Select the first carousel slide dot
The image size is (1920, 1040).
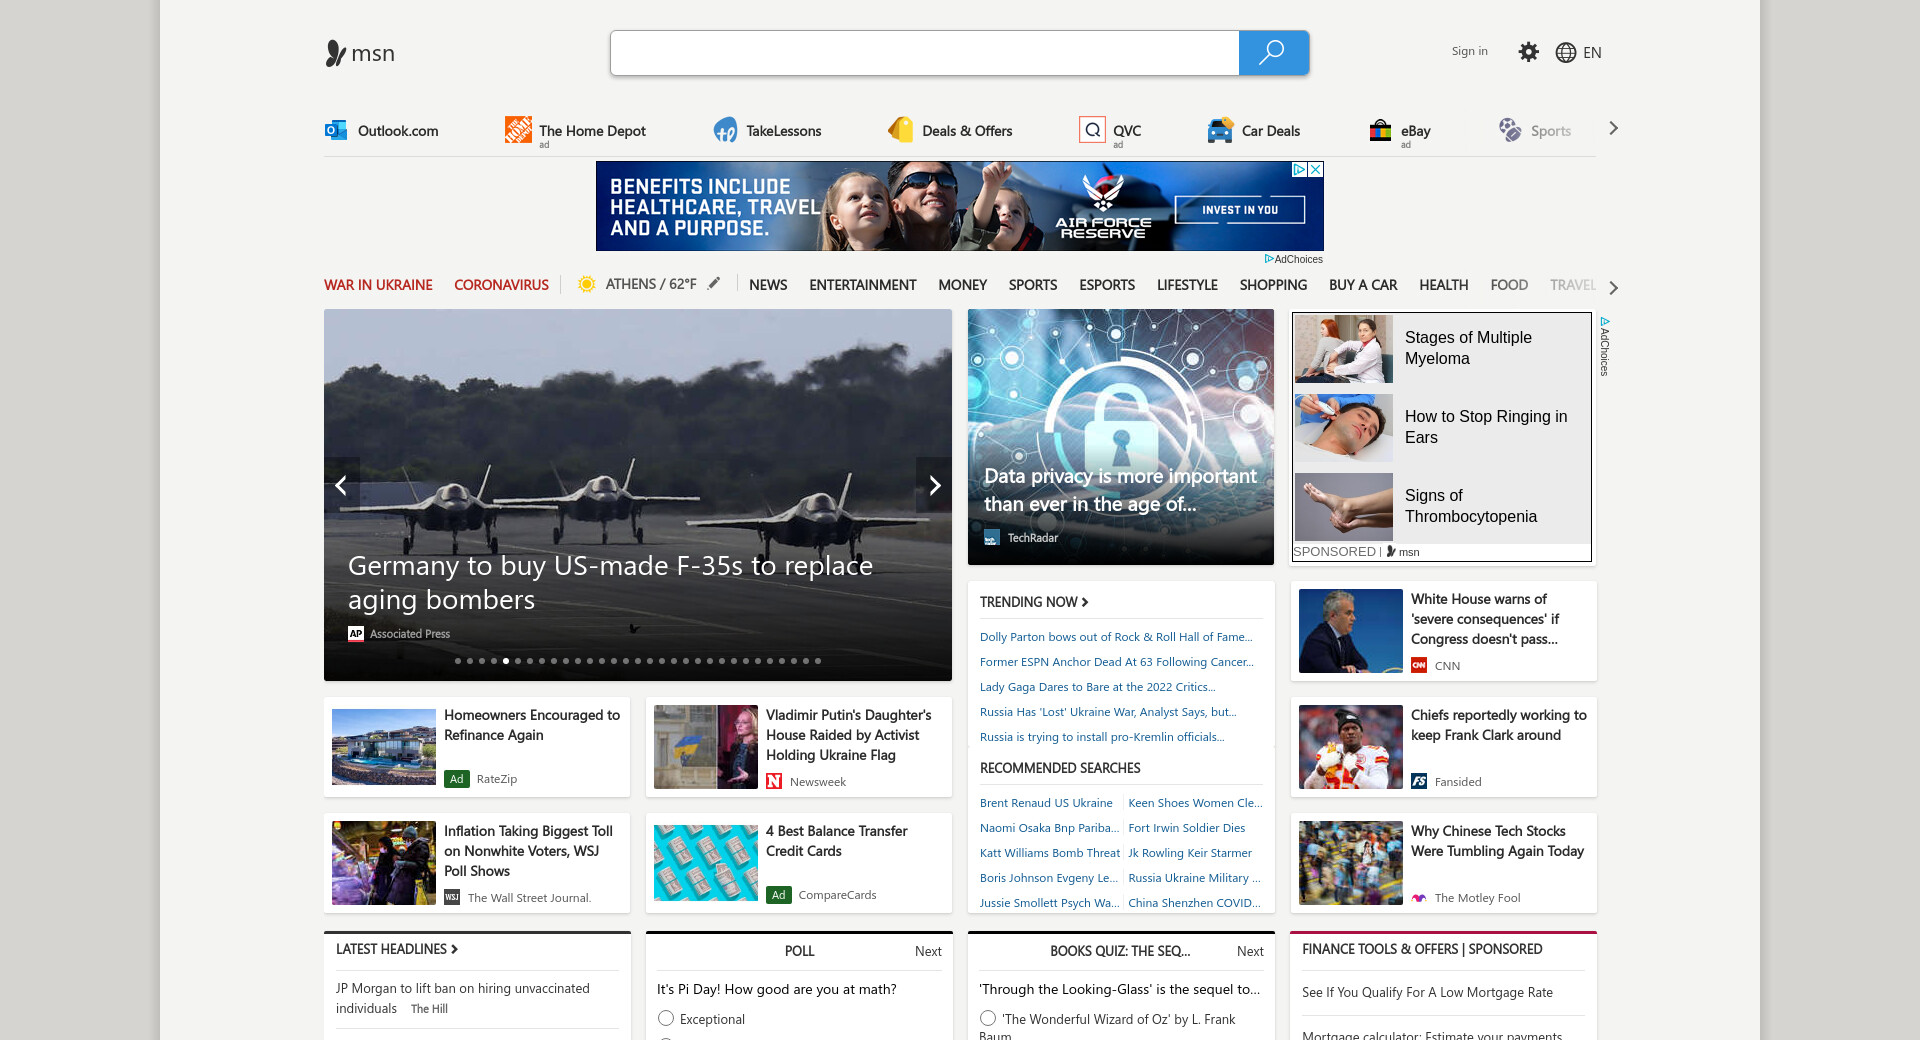pyautogui.click(x=458, y=661)
